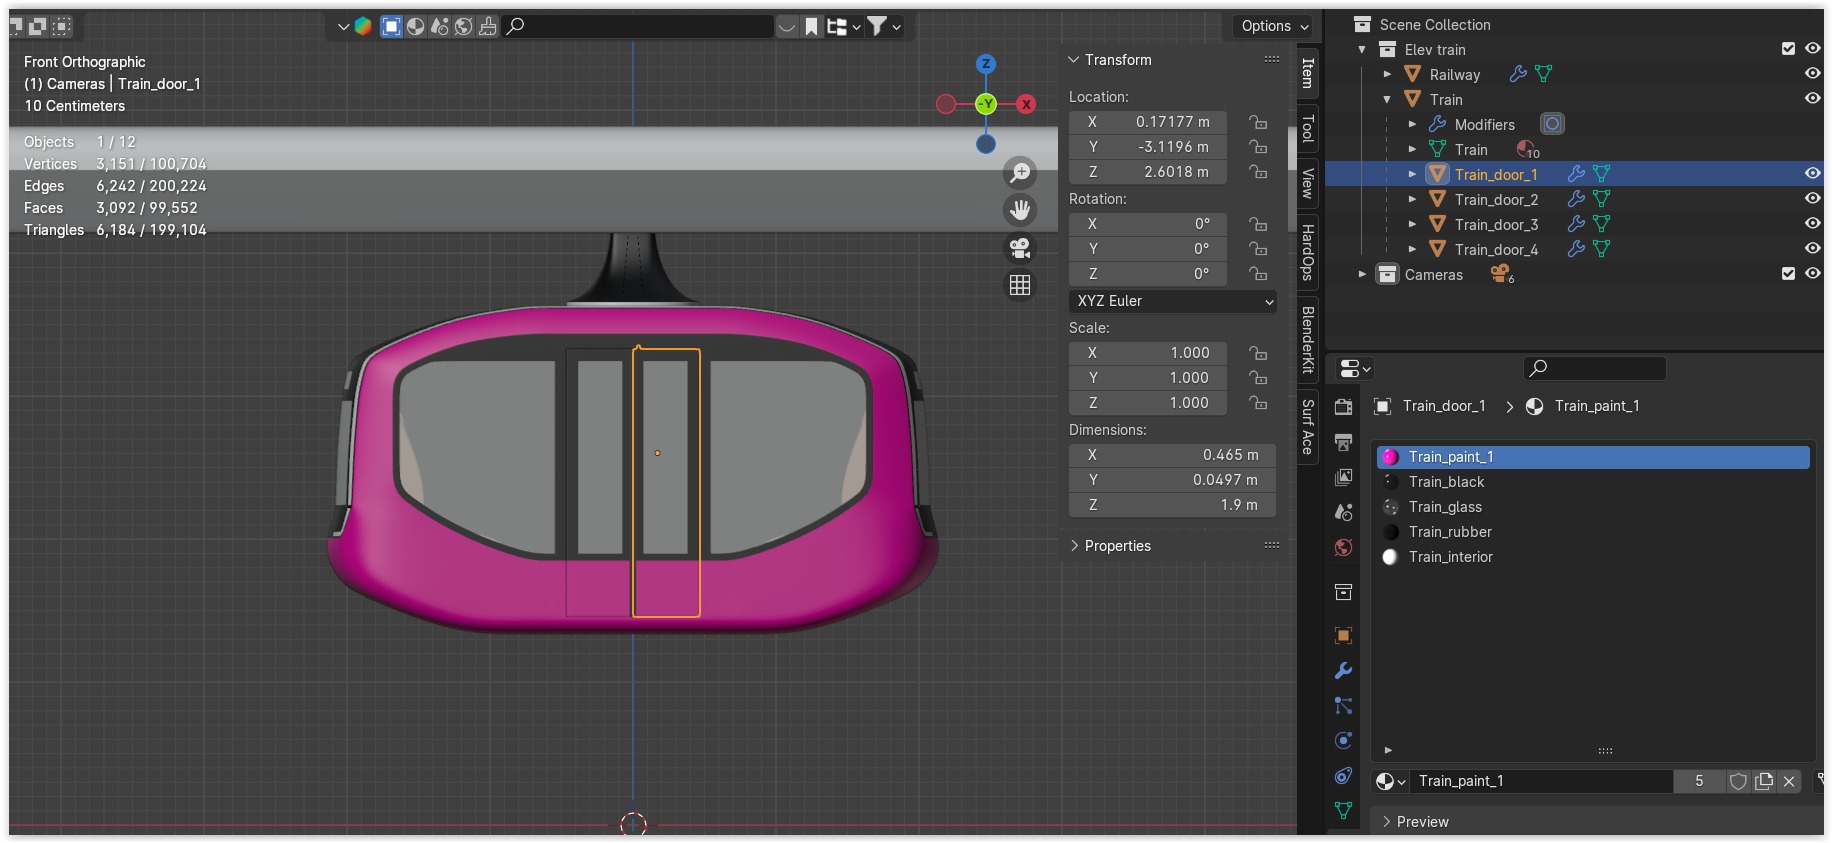Open the Object properties tab
The image size is (1832, 843).
click(1344, 636)
